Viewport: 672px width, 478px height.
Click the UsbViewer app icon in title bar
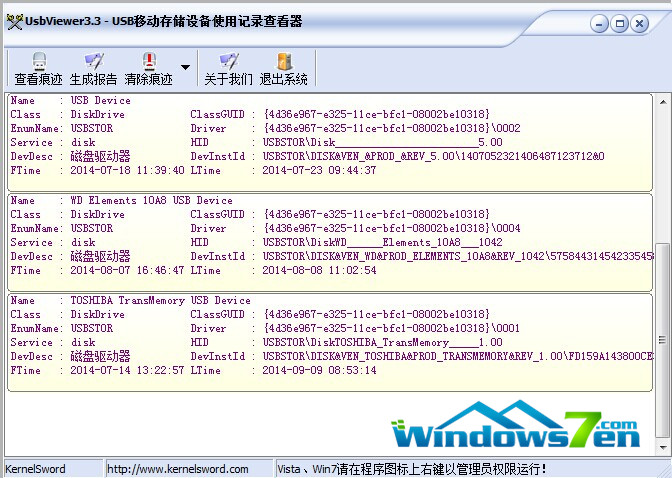(15, 21)
